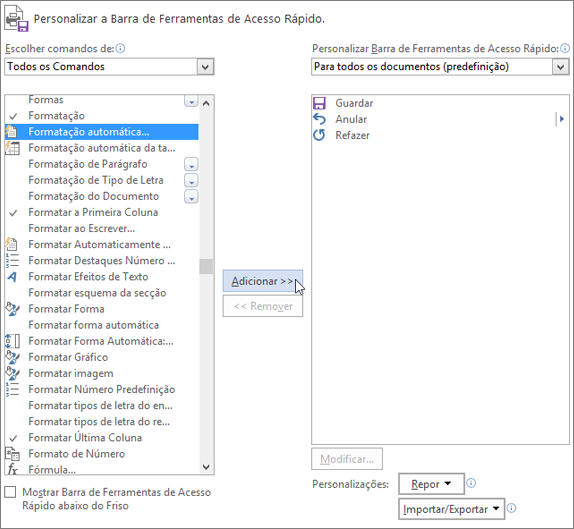Click checkmark of Formatação list entry
This screenshot has width=574, height=529.
coord(14,116)
